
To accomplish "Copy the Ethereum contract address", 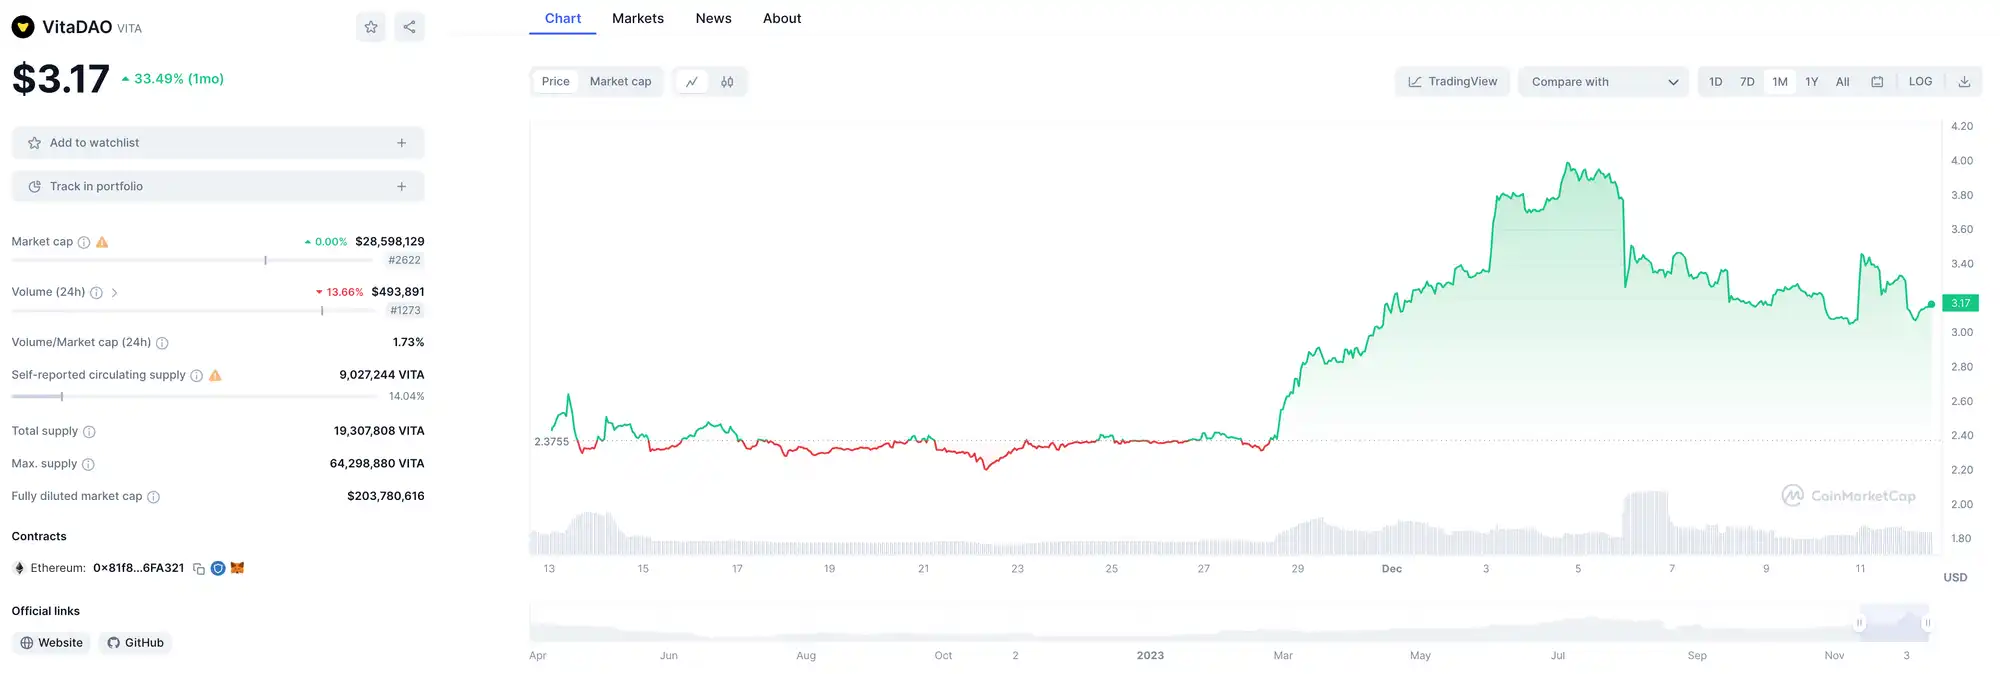I will [x=199, y=569].
